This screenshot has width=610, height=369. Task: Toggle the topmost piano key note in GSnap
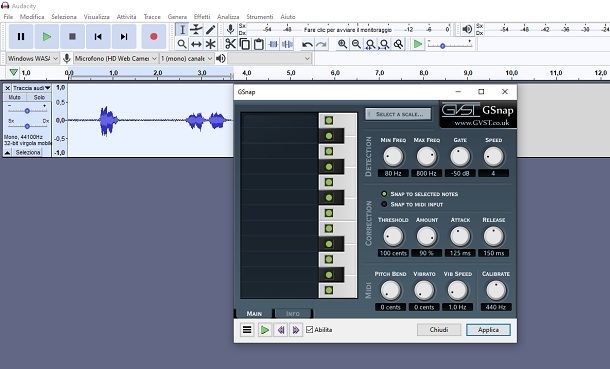click(329, 121)
